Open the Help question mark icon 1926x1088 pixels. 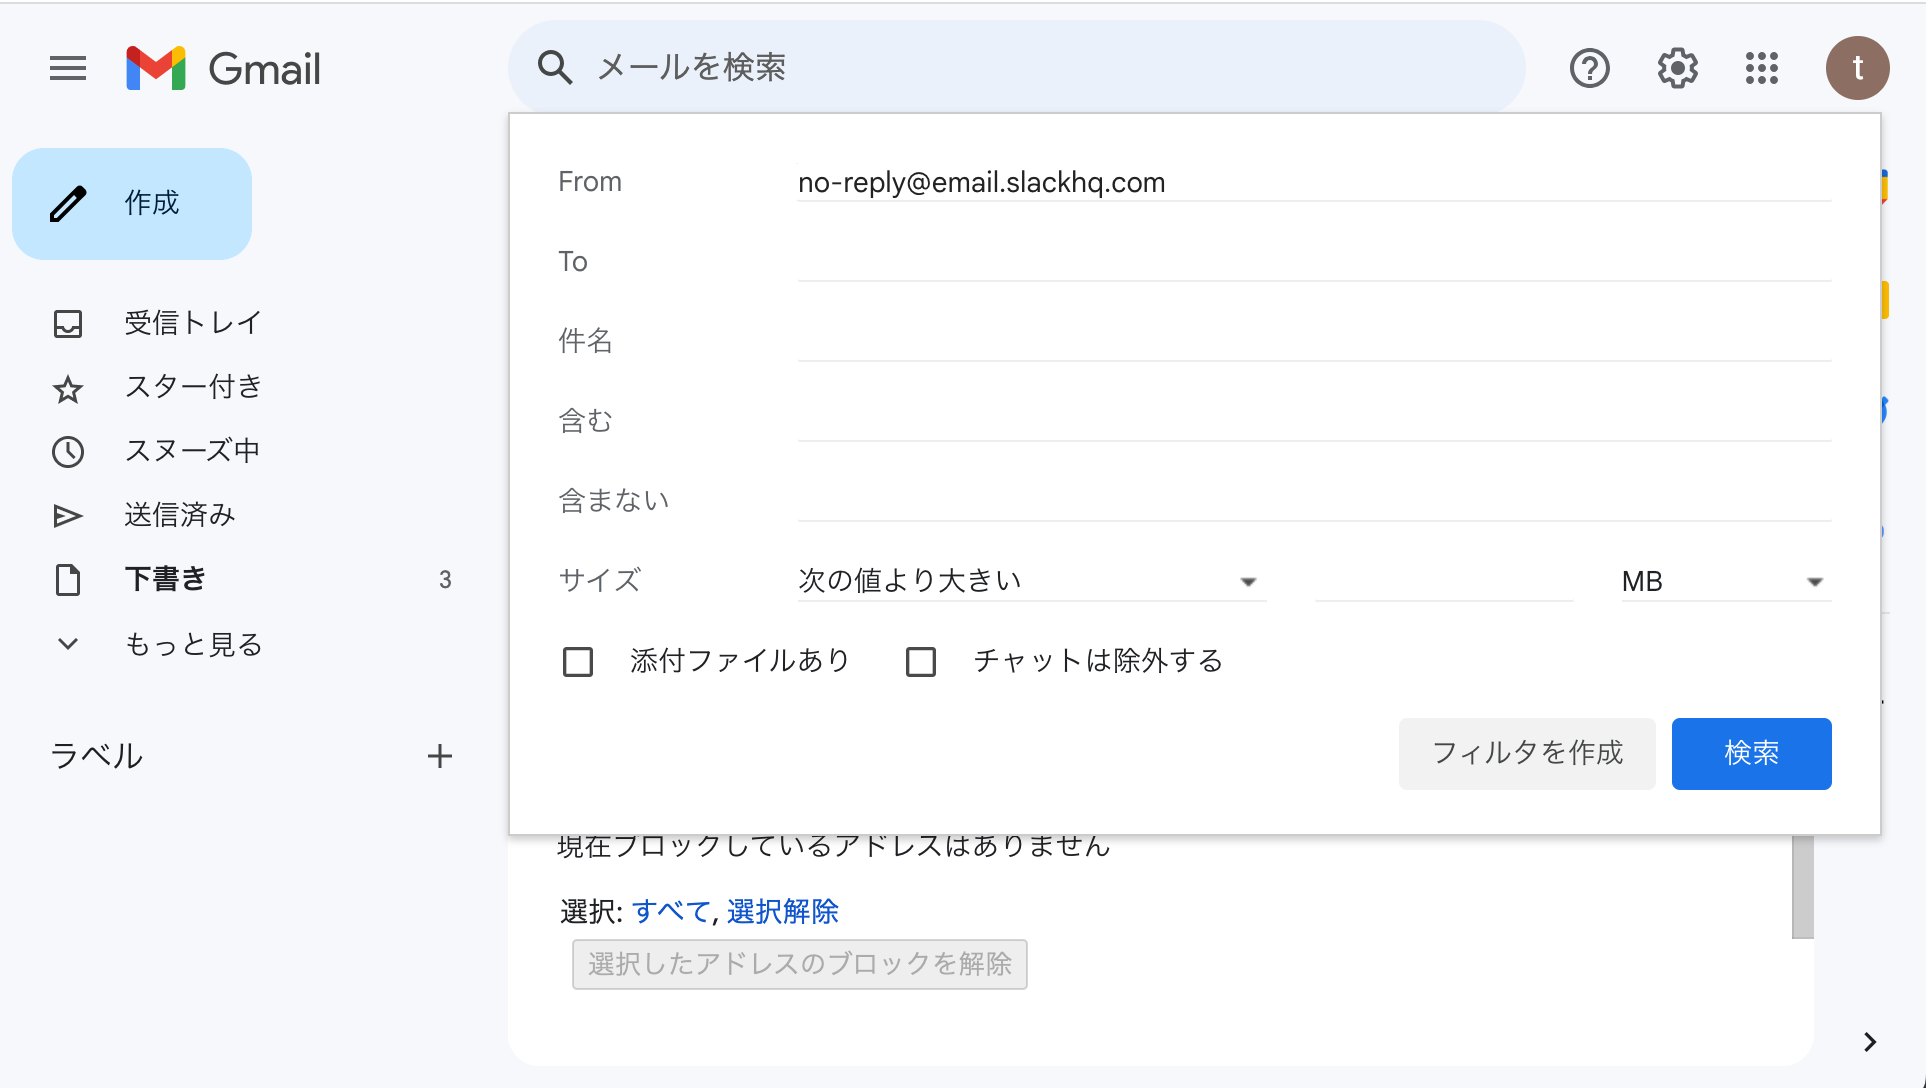[x=1589, y=68]
